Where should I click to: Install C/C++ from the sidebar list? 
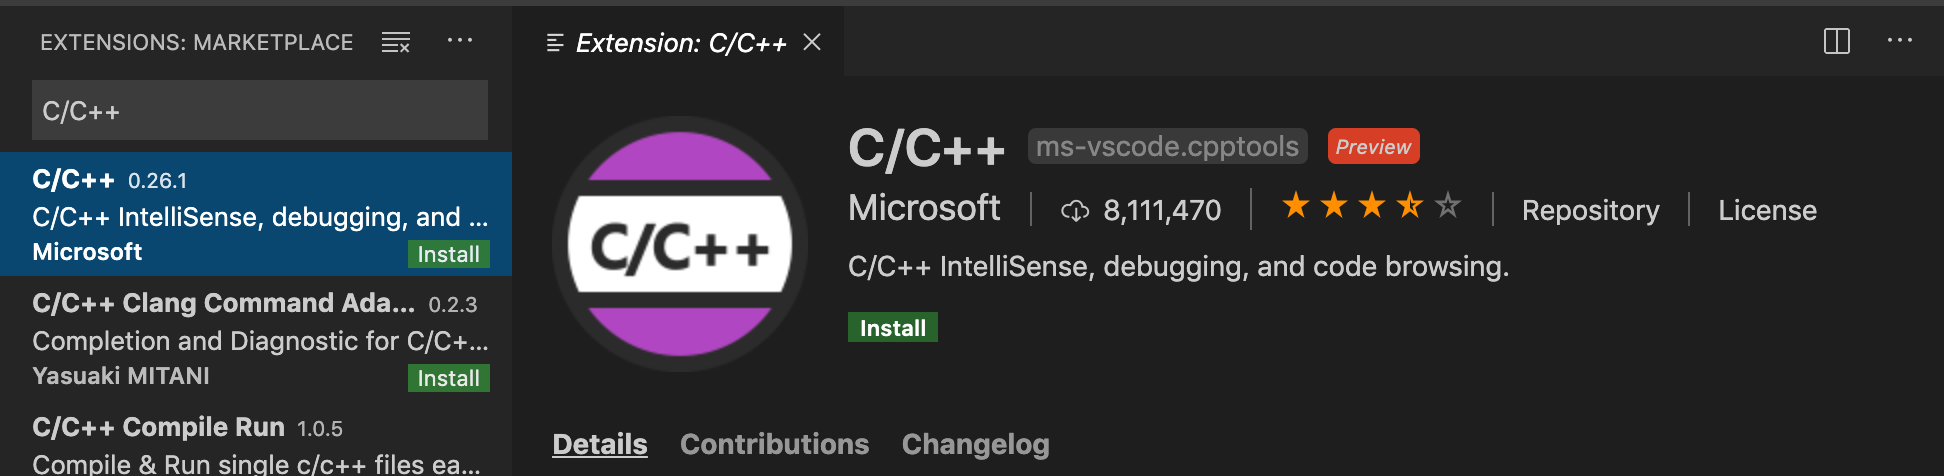tap(448, 254)
